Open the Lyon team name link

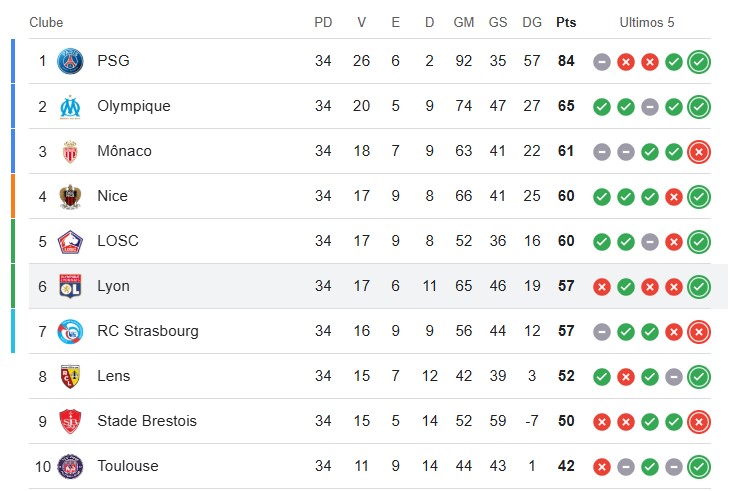pyautogui.click(x=113, y=286)
